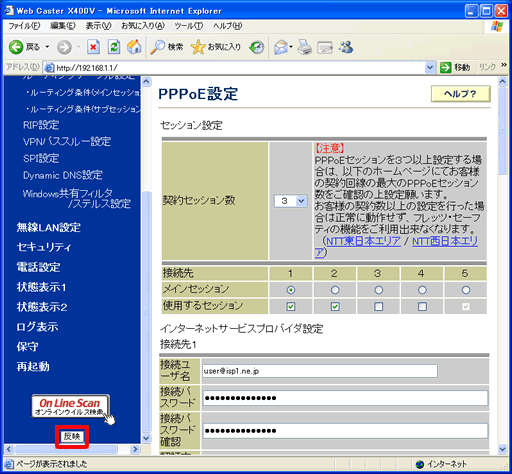Open the 契約セッション数 dropdown
Screen dimensions: 512x474
(290, 201)
